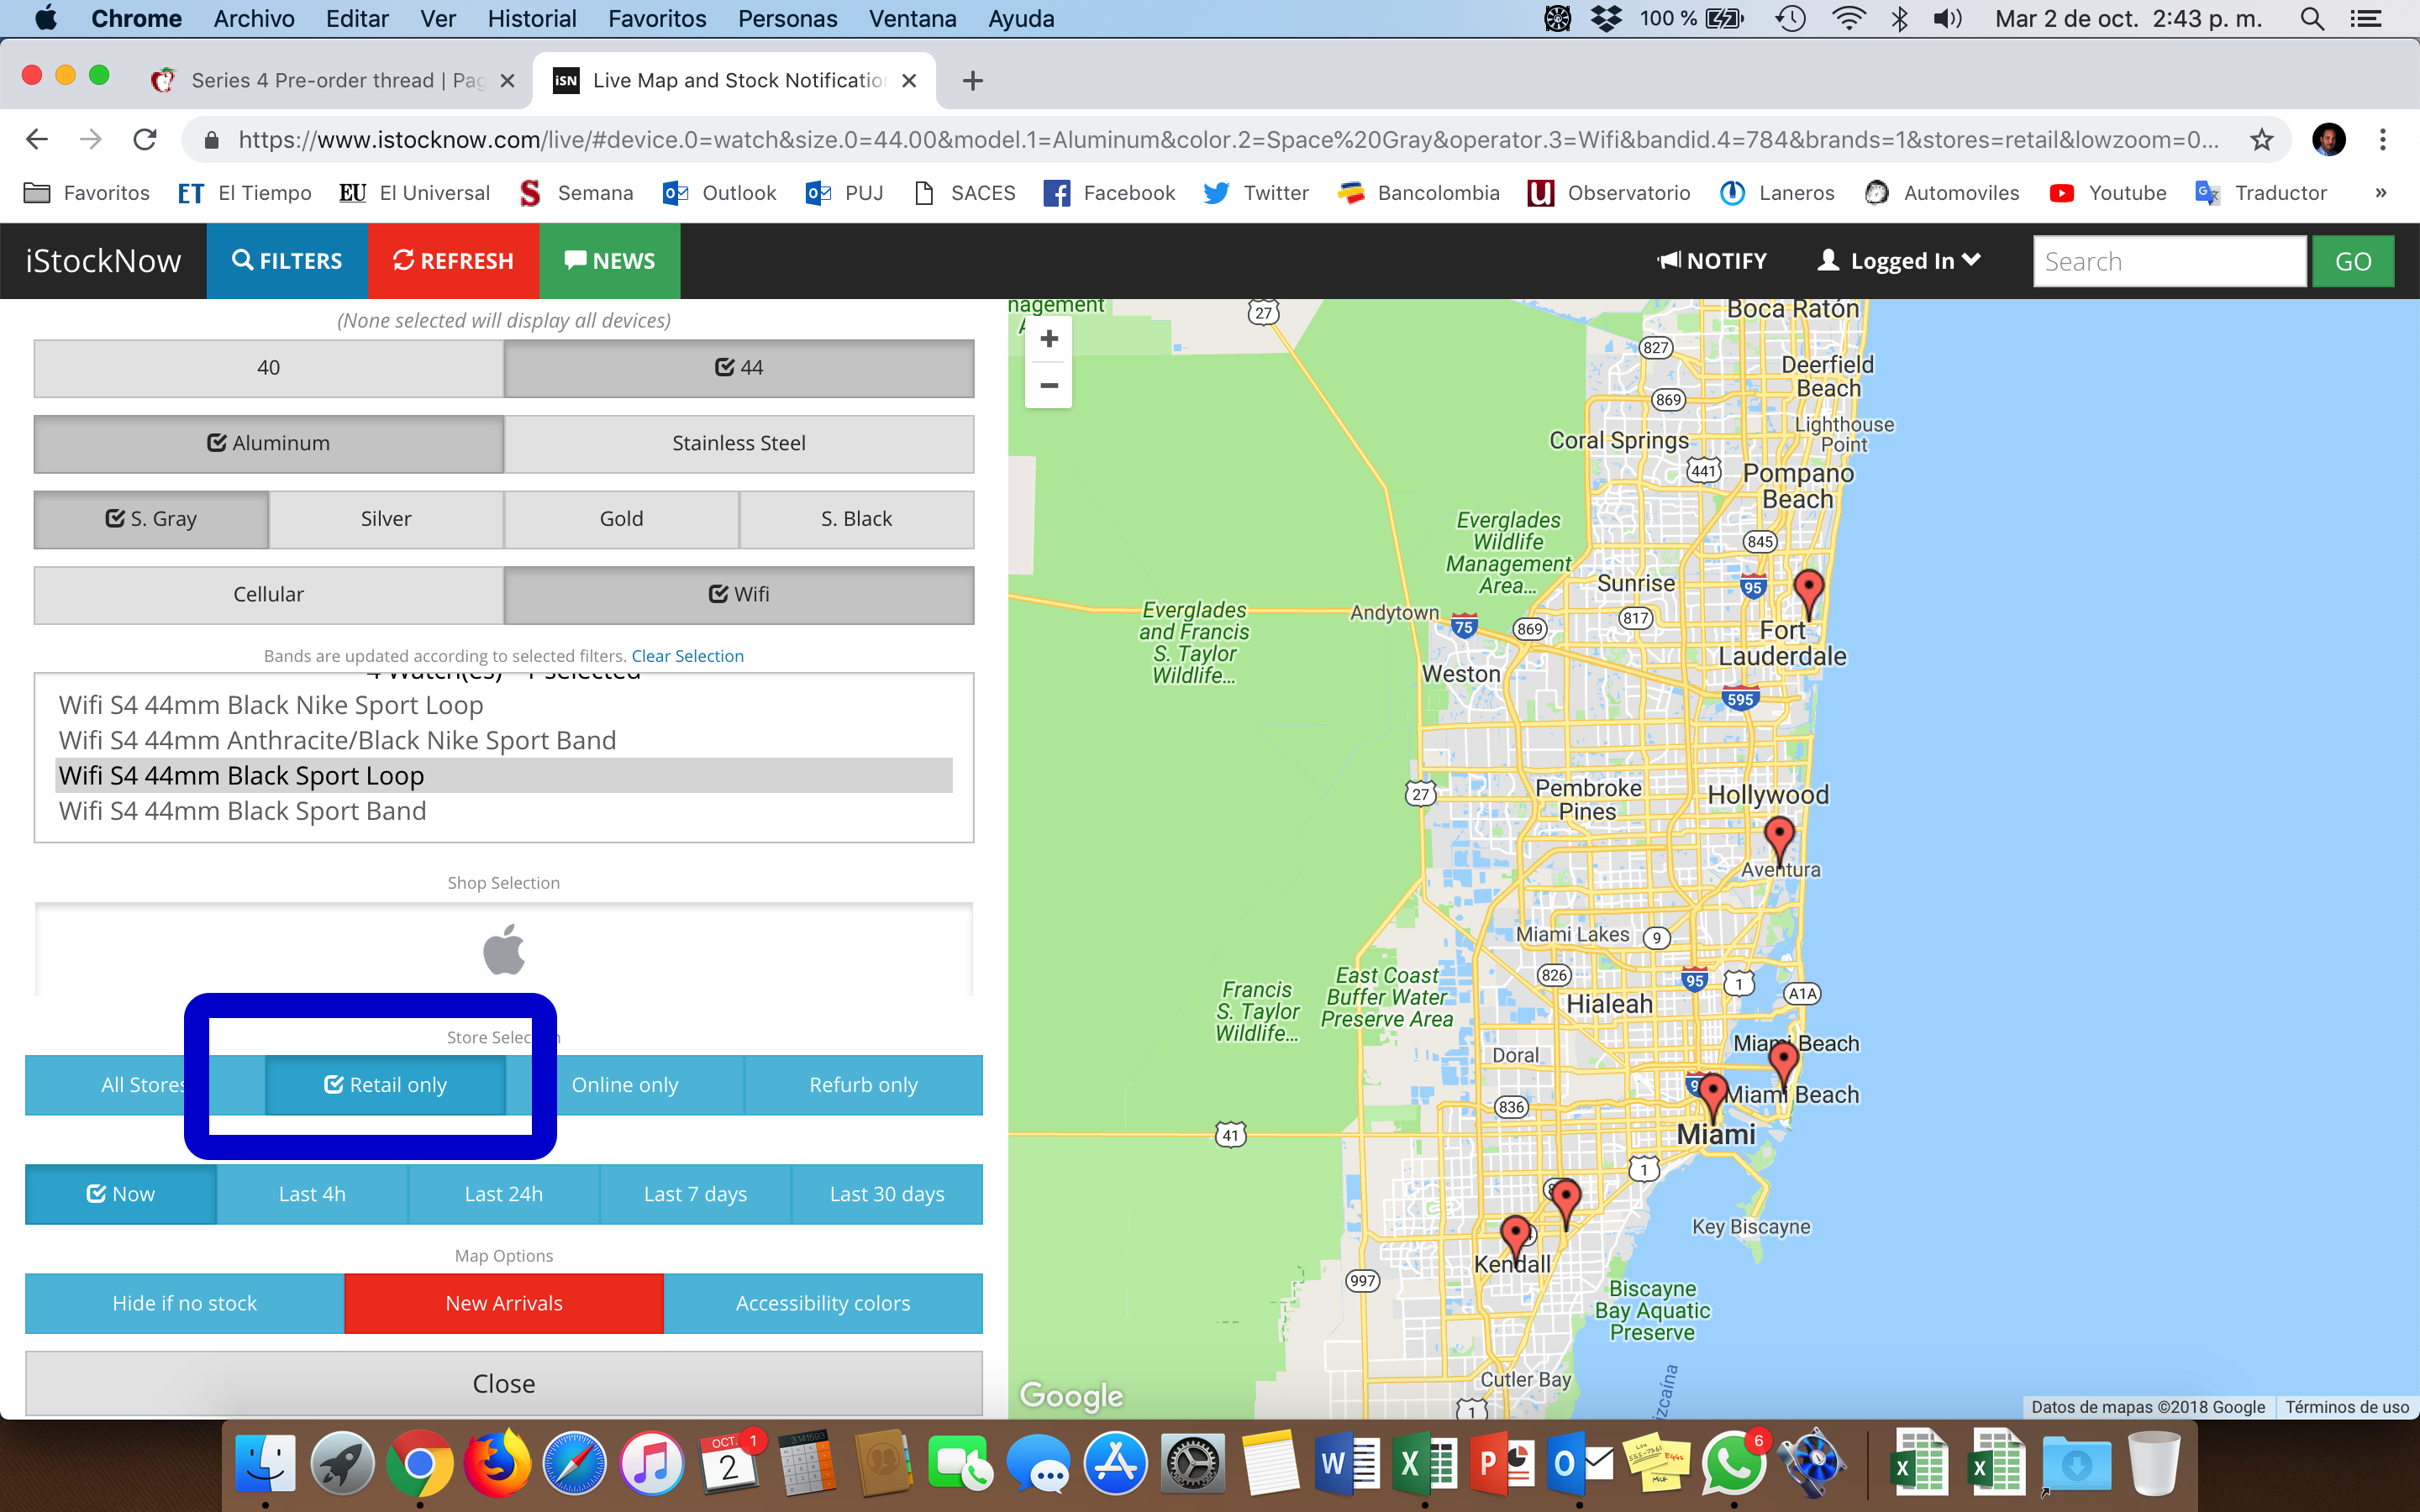The width and height of the screenshot is (2420, 1512).
Task: Open WhatsApp from the dock
Action: click(x=1733, y=1464)
